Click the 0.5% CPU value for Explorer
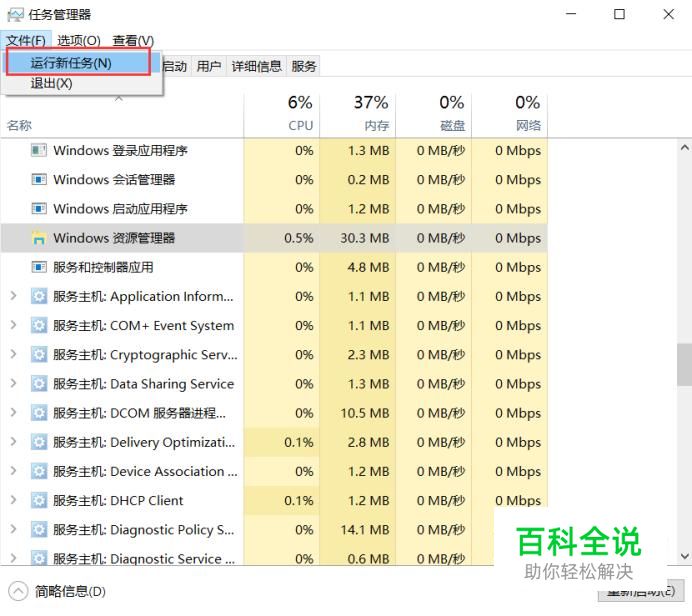The height and width of the screenshot is (616, 692). [299, 238]
